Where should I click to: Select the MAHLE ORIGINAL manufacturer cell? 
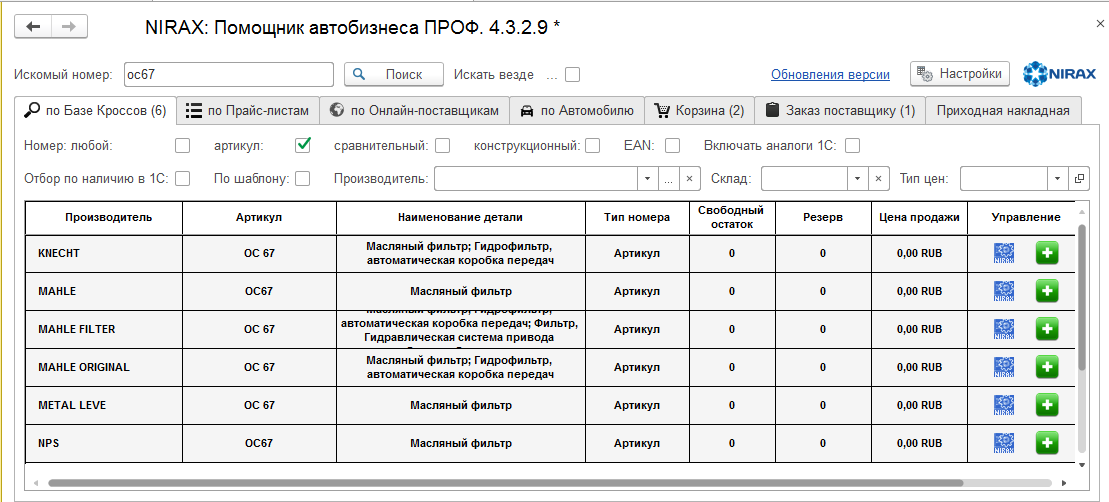[x=104, y=368]
